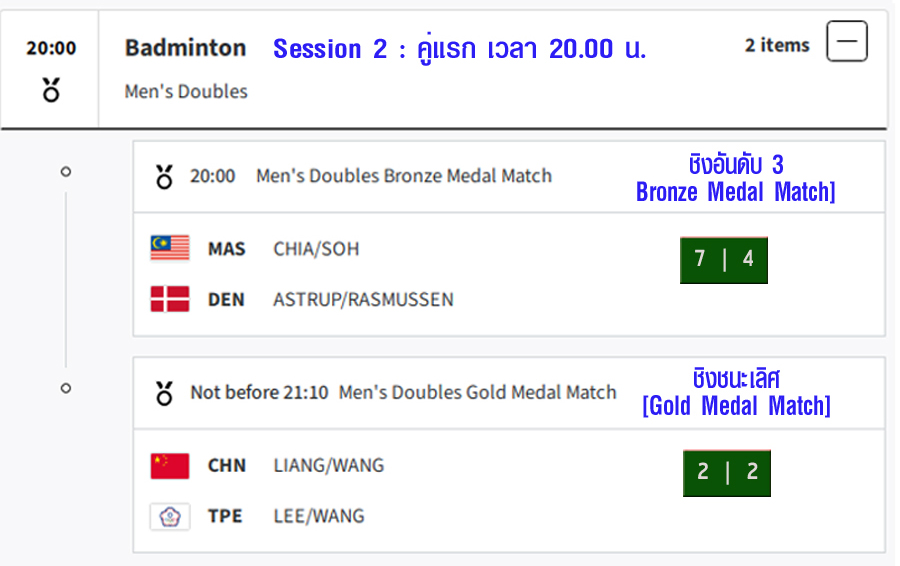Collapse the Badminton session with minus button
This screenshot has width=900, height=566.
847,41
